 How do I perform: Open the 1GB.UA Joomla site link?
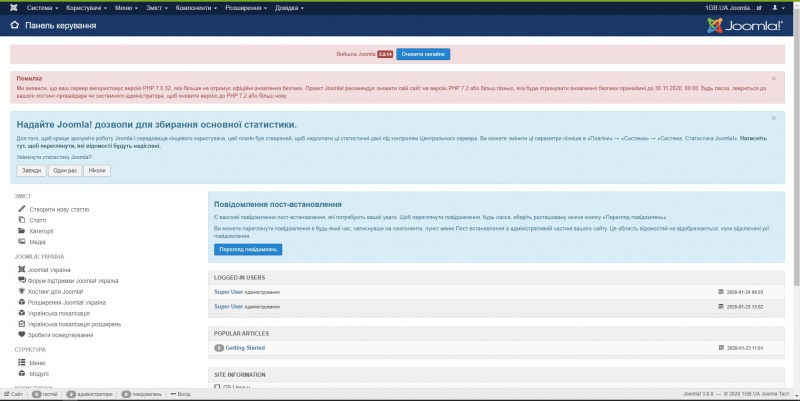733,8
